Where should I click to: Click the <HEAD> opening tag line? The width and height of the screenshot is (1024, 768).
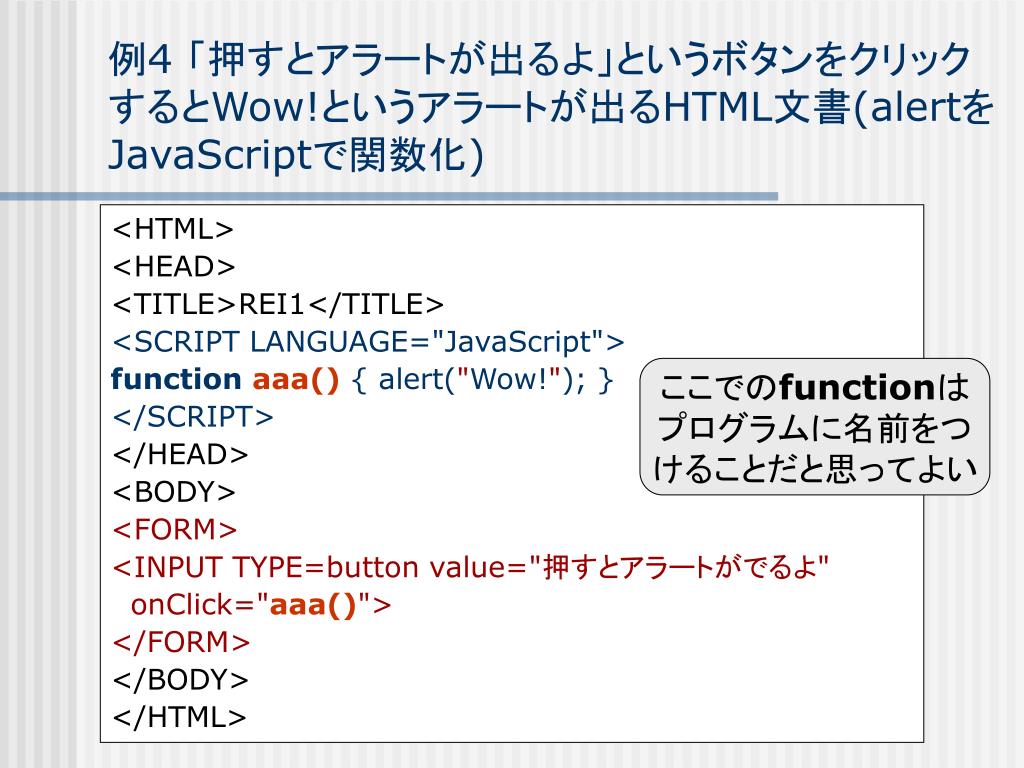(174, 266)
